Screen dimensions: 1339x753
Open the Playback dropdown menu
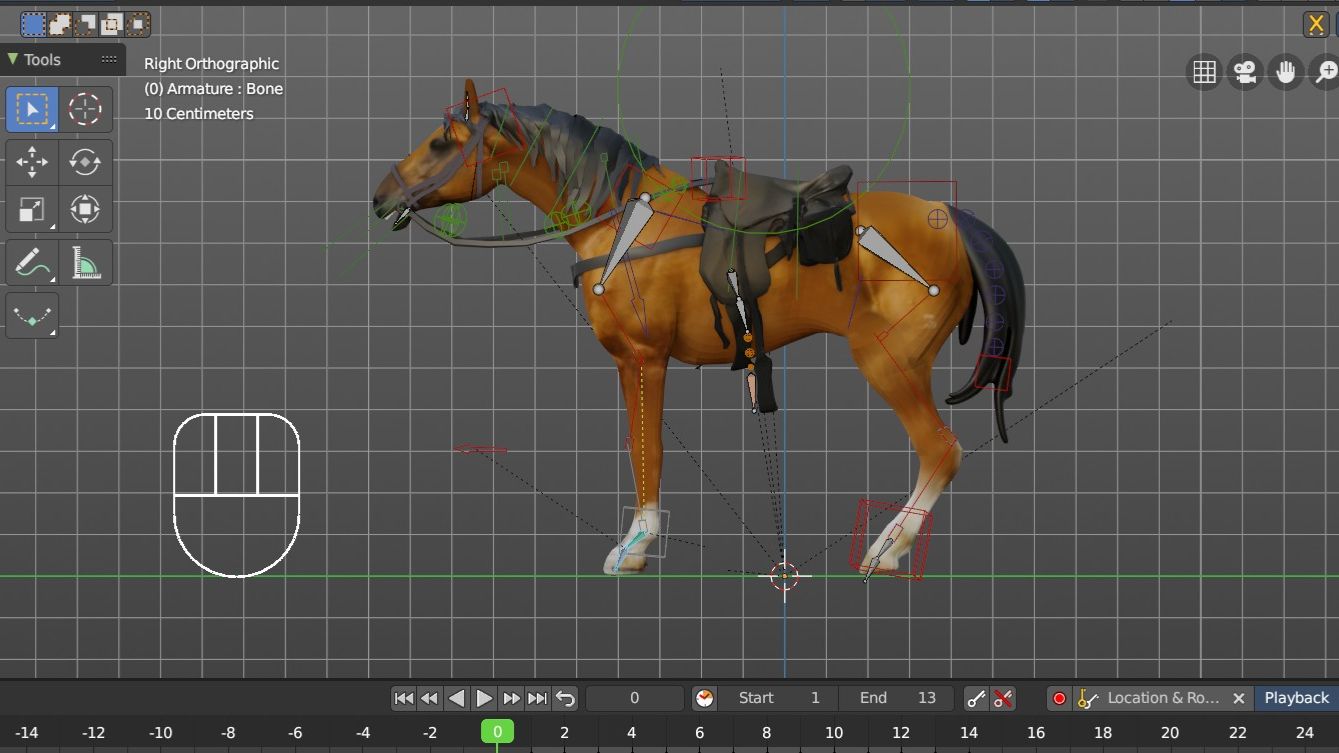pyautogui.click(x=1296, y=698)
